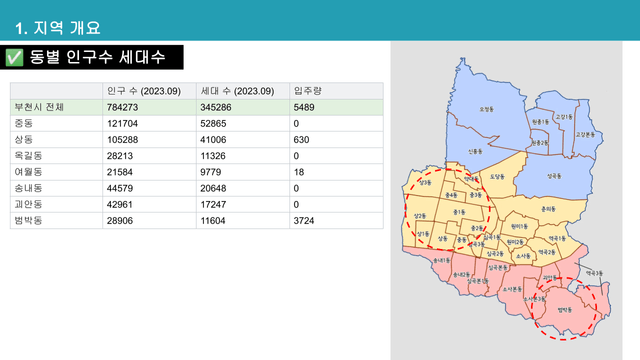Click the '도당동' label on the map
The height and width of the screenshot is (360, 640).
pyautogui.click(x=497, y=176)
